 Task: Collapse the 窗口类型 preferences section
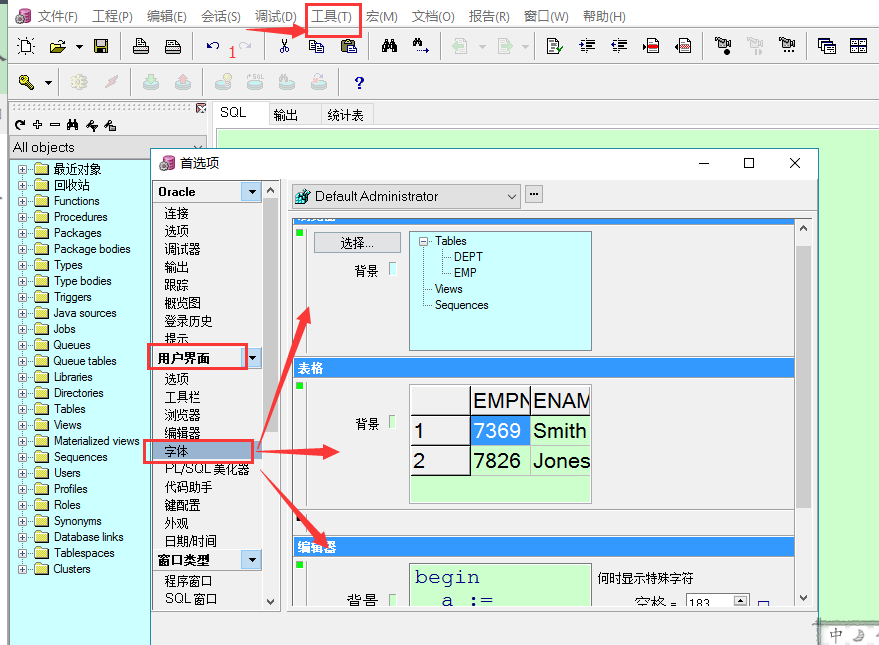(252, 560)
